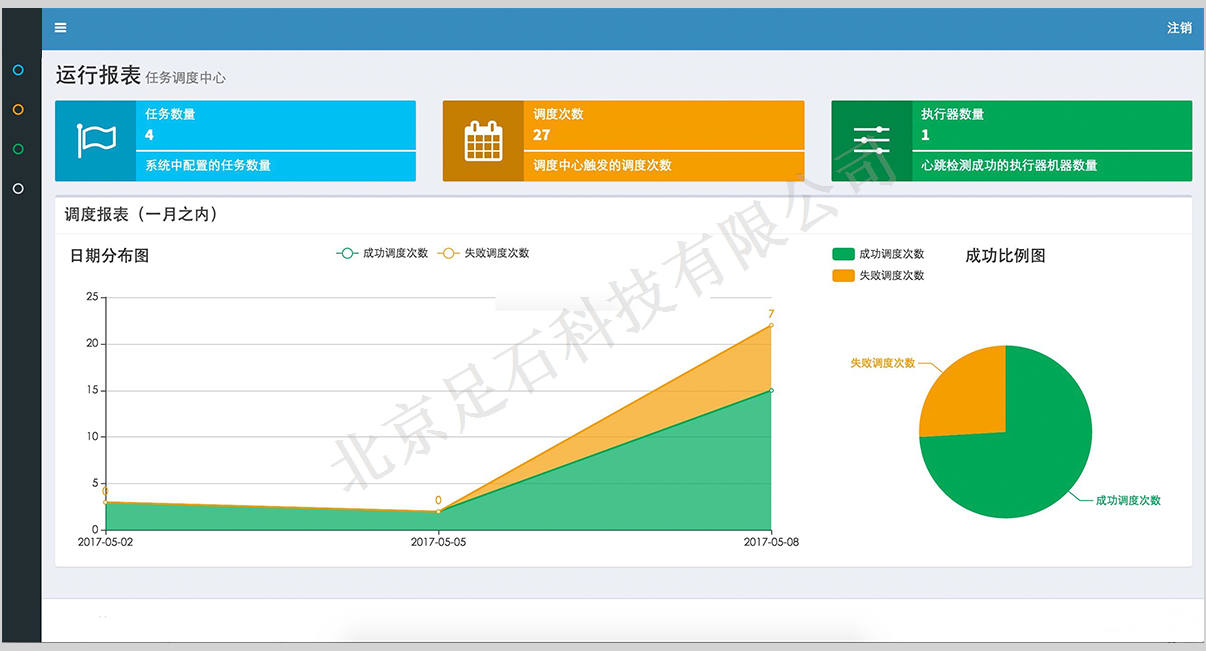This screenshot has width=1206, height=651.
Task: Click the orange circle sidebar icon
Action: [18, 109]
